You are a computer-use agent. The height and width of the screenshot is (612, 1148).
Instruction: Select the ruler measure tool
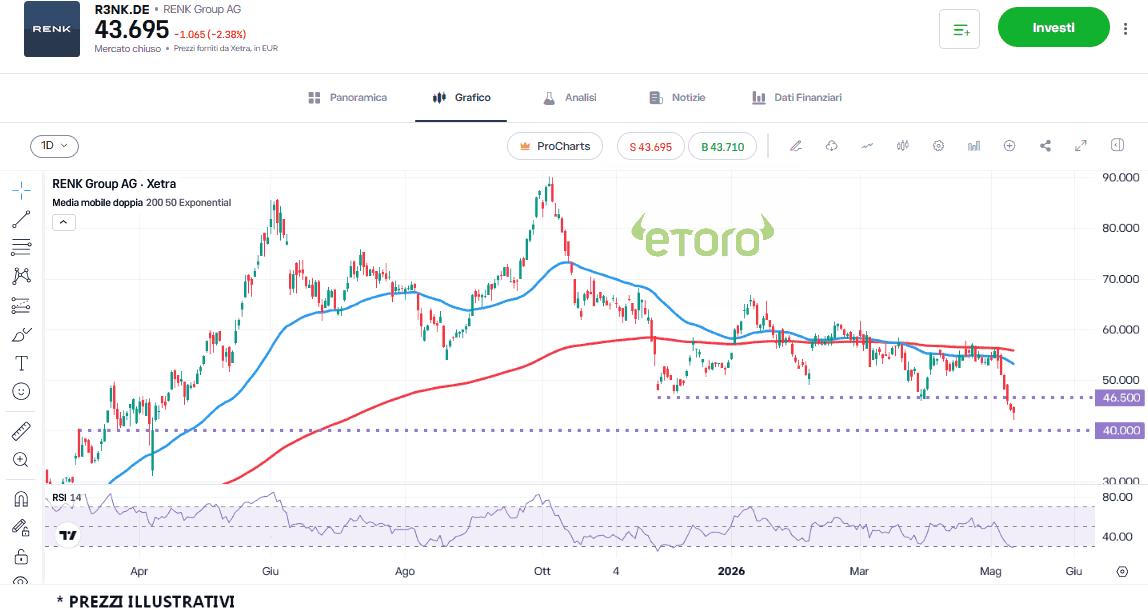coord(21,431)
